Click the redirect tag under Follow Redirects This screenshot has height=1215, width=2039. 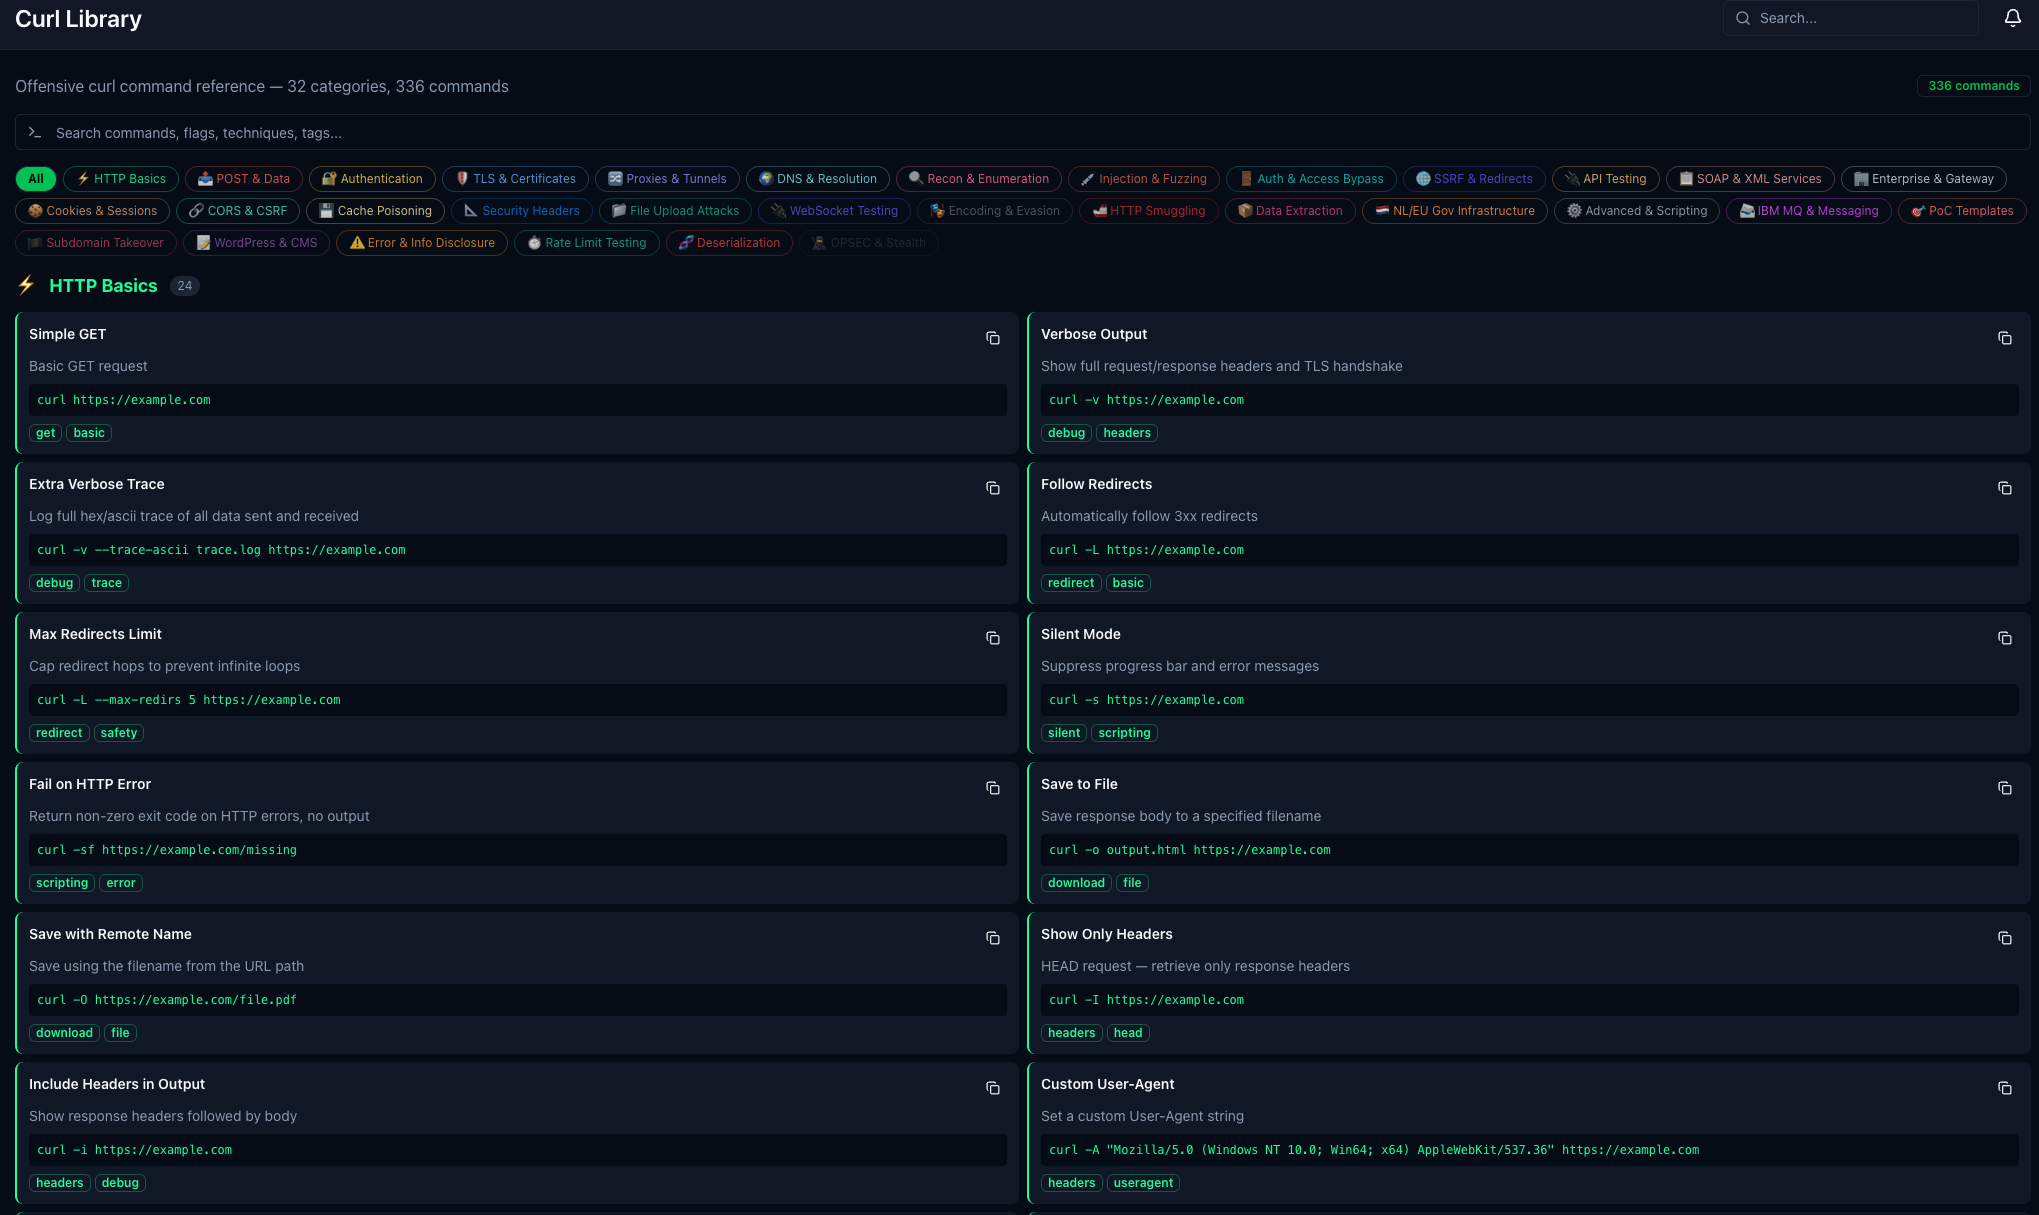tap(1070, 582)
